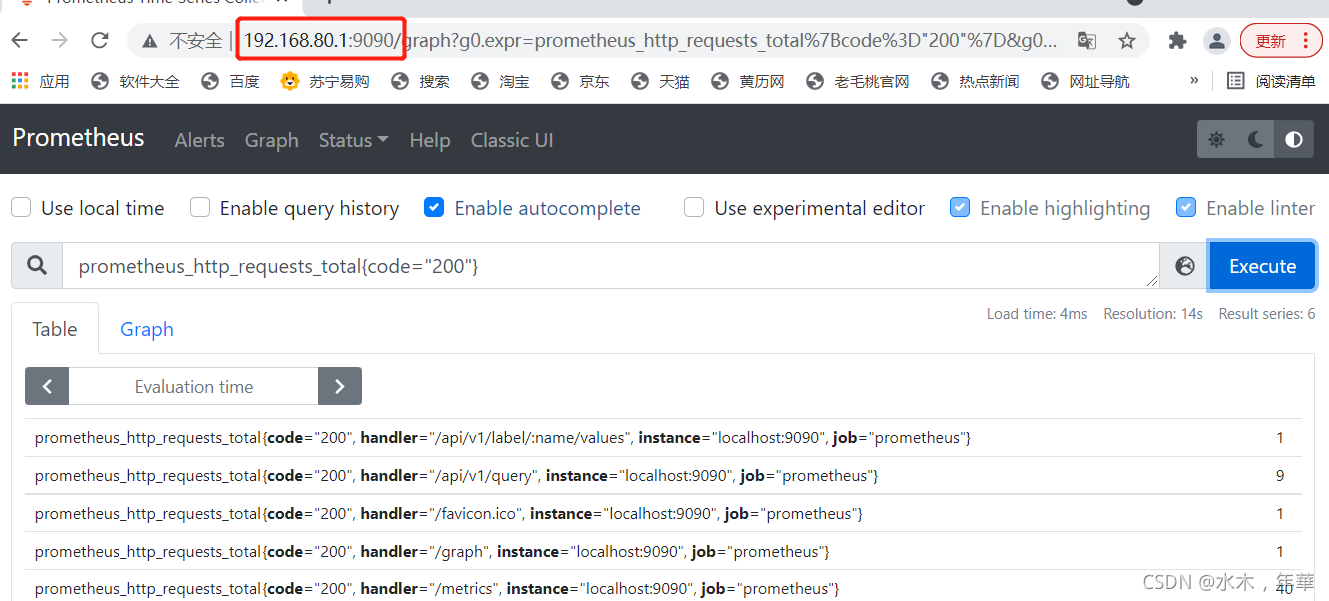This screenshot has height=601, width=1329.
Task: Click the Prometheus brand logo text
Action: tap(78, 138)
